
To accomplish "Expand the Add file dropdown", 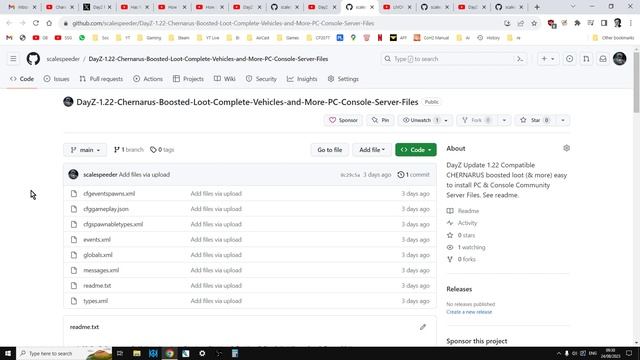I will coord(371,150).
